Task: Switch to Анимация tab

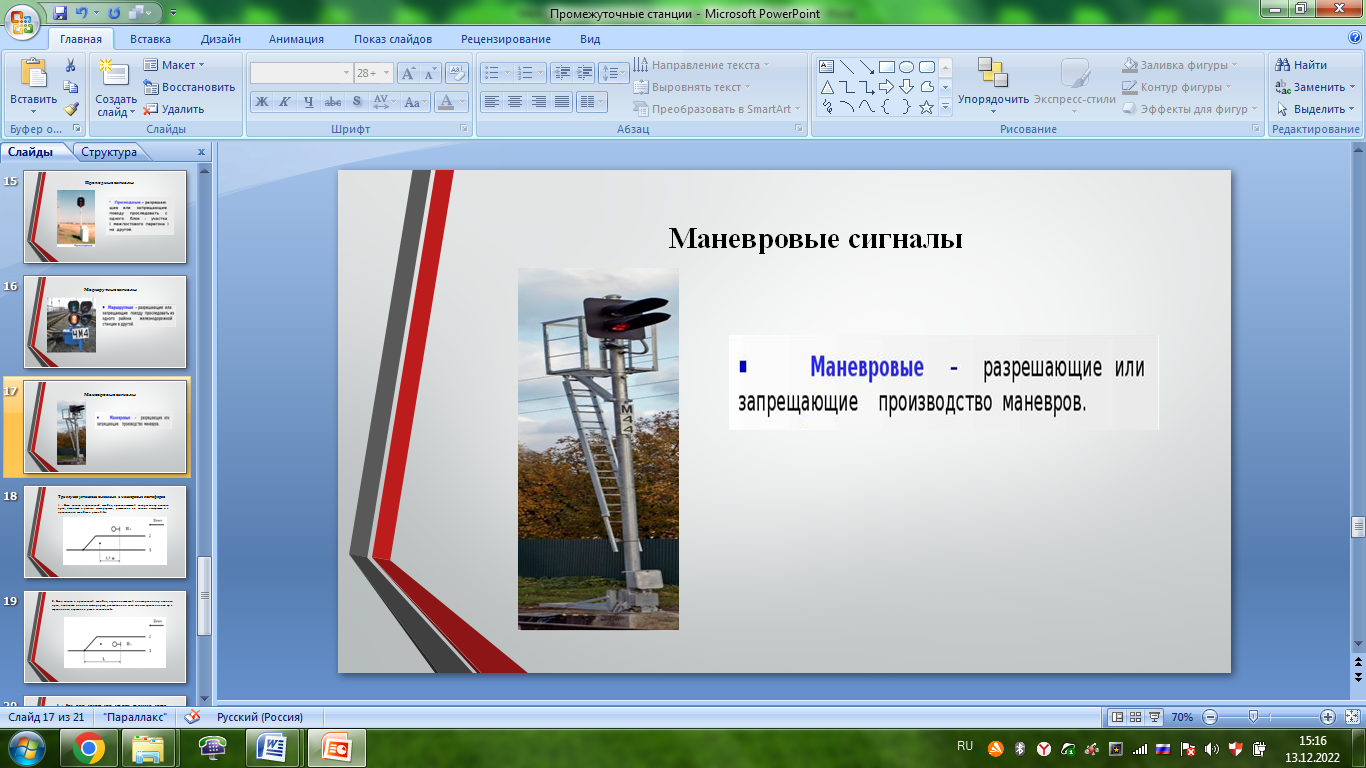Action: pos(296,39)
